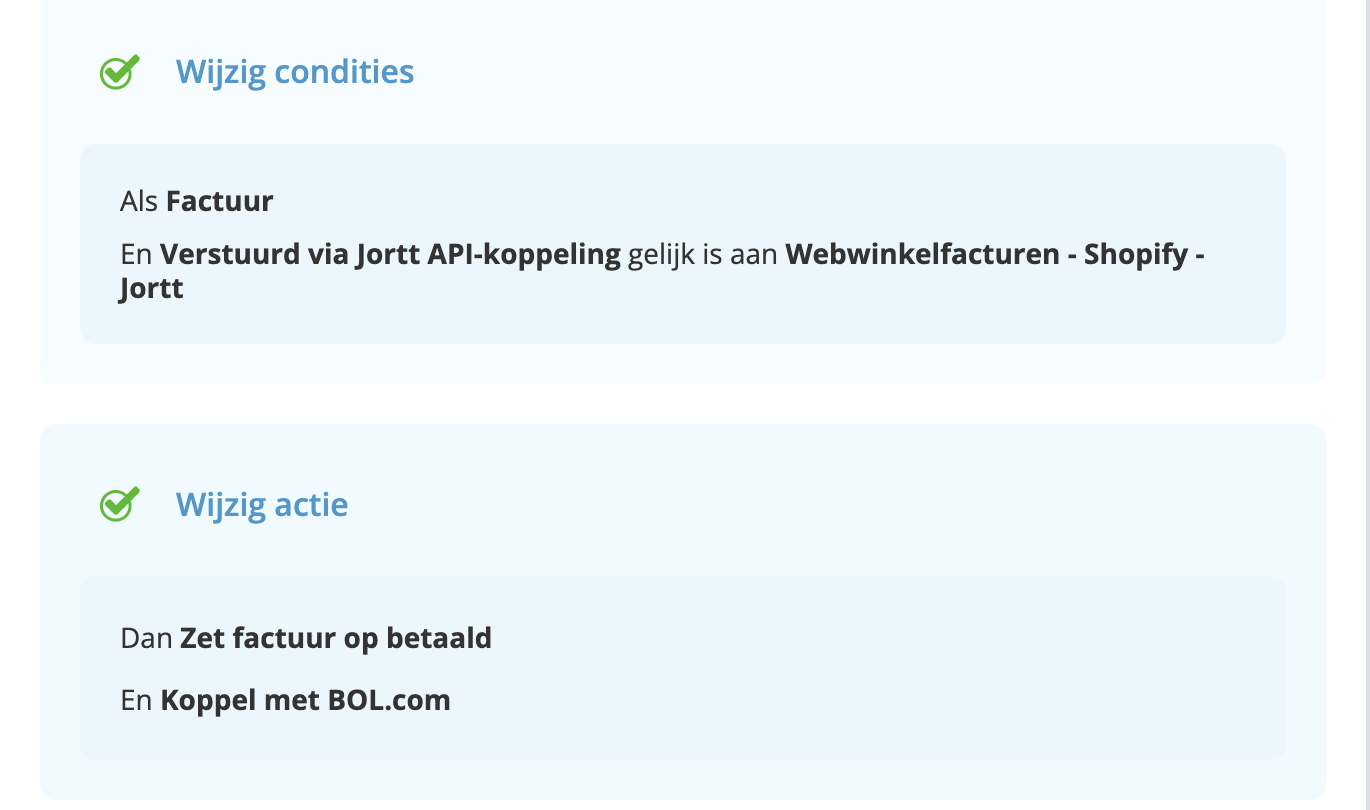Click 'En' before Koppel met BOL.com

[x=135, y=700]
